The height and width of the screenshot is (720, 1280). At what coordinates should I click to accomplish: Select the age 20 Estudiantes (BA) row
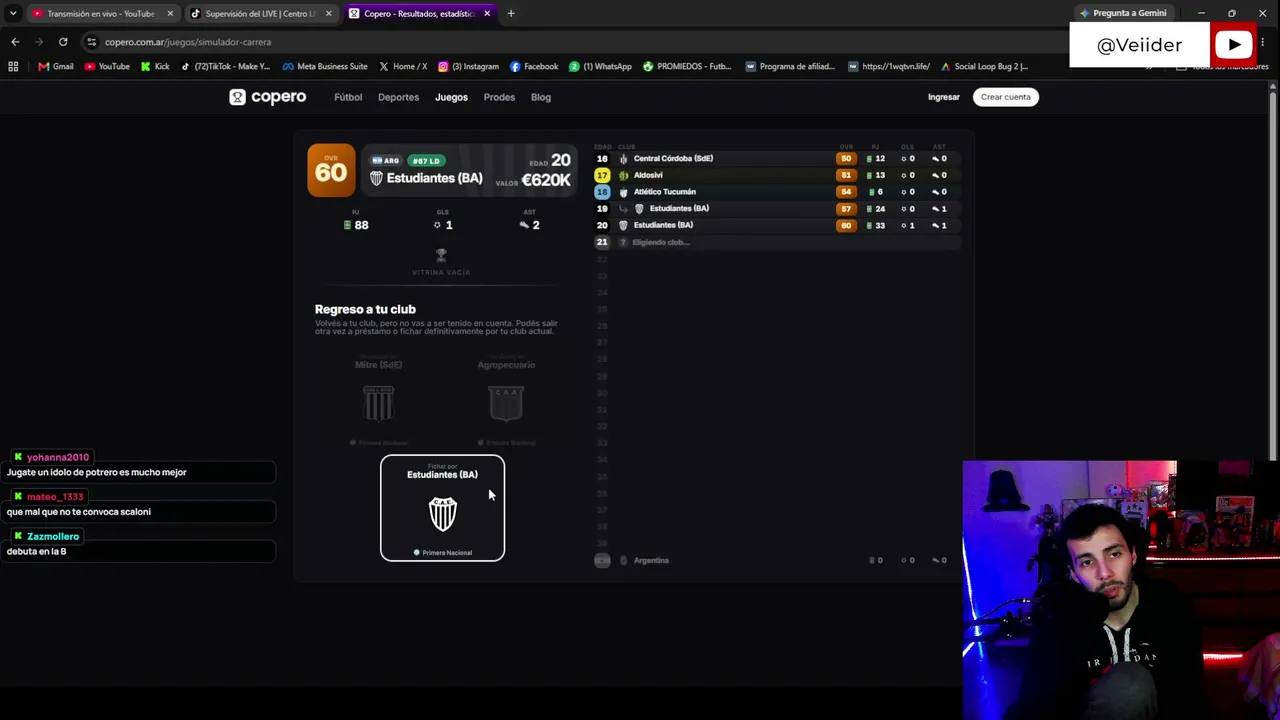coord(775,225)
